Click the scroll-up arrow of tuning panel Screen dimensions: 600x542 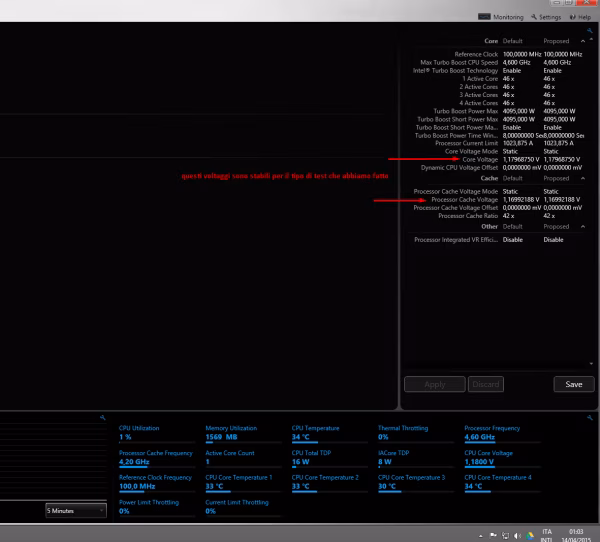(x=591, y=39)
